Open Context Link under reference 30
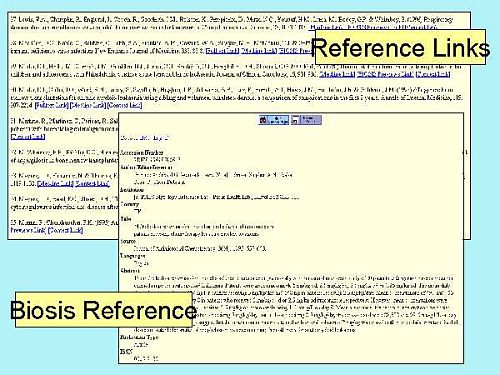The height and width of the screenshot is (375, 500). (125, 105)
